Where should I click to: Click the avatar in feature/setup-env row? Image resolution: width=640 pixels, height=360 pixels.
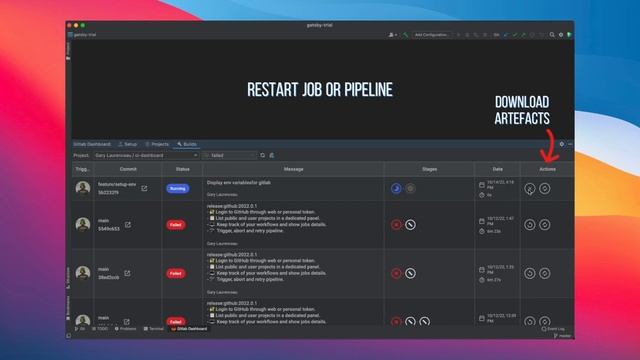click(x=83, y=188)
